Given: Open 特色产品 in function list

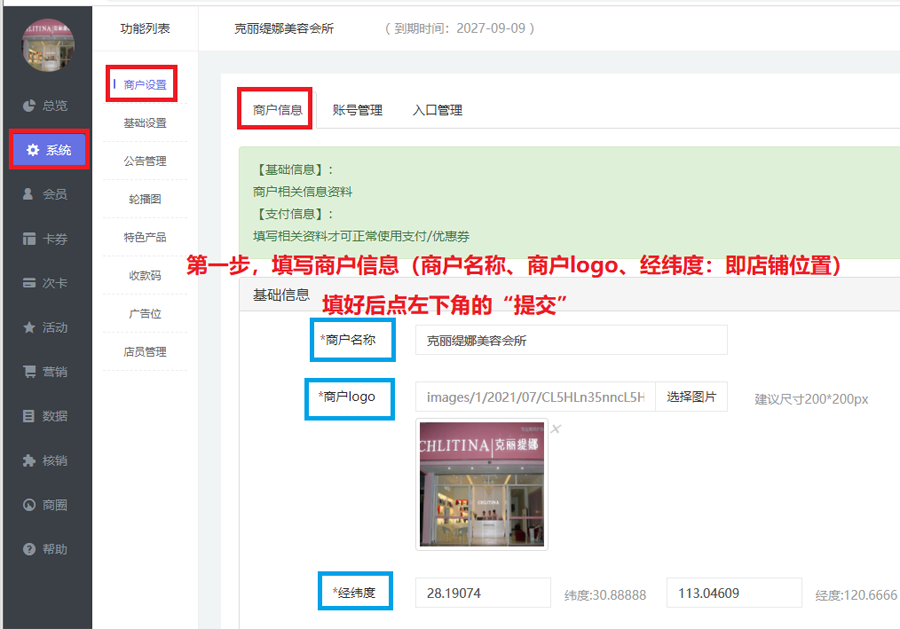Looking at the screenshot, I should coord(145,237).
